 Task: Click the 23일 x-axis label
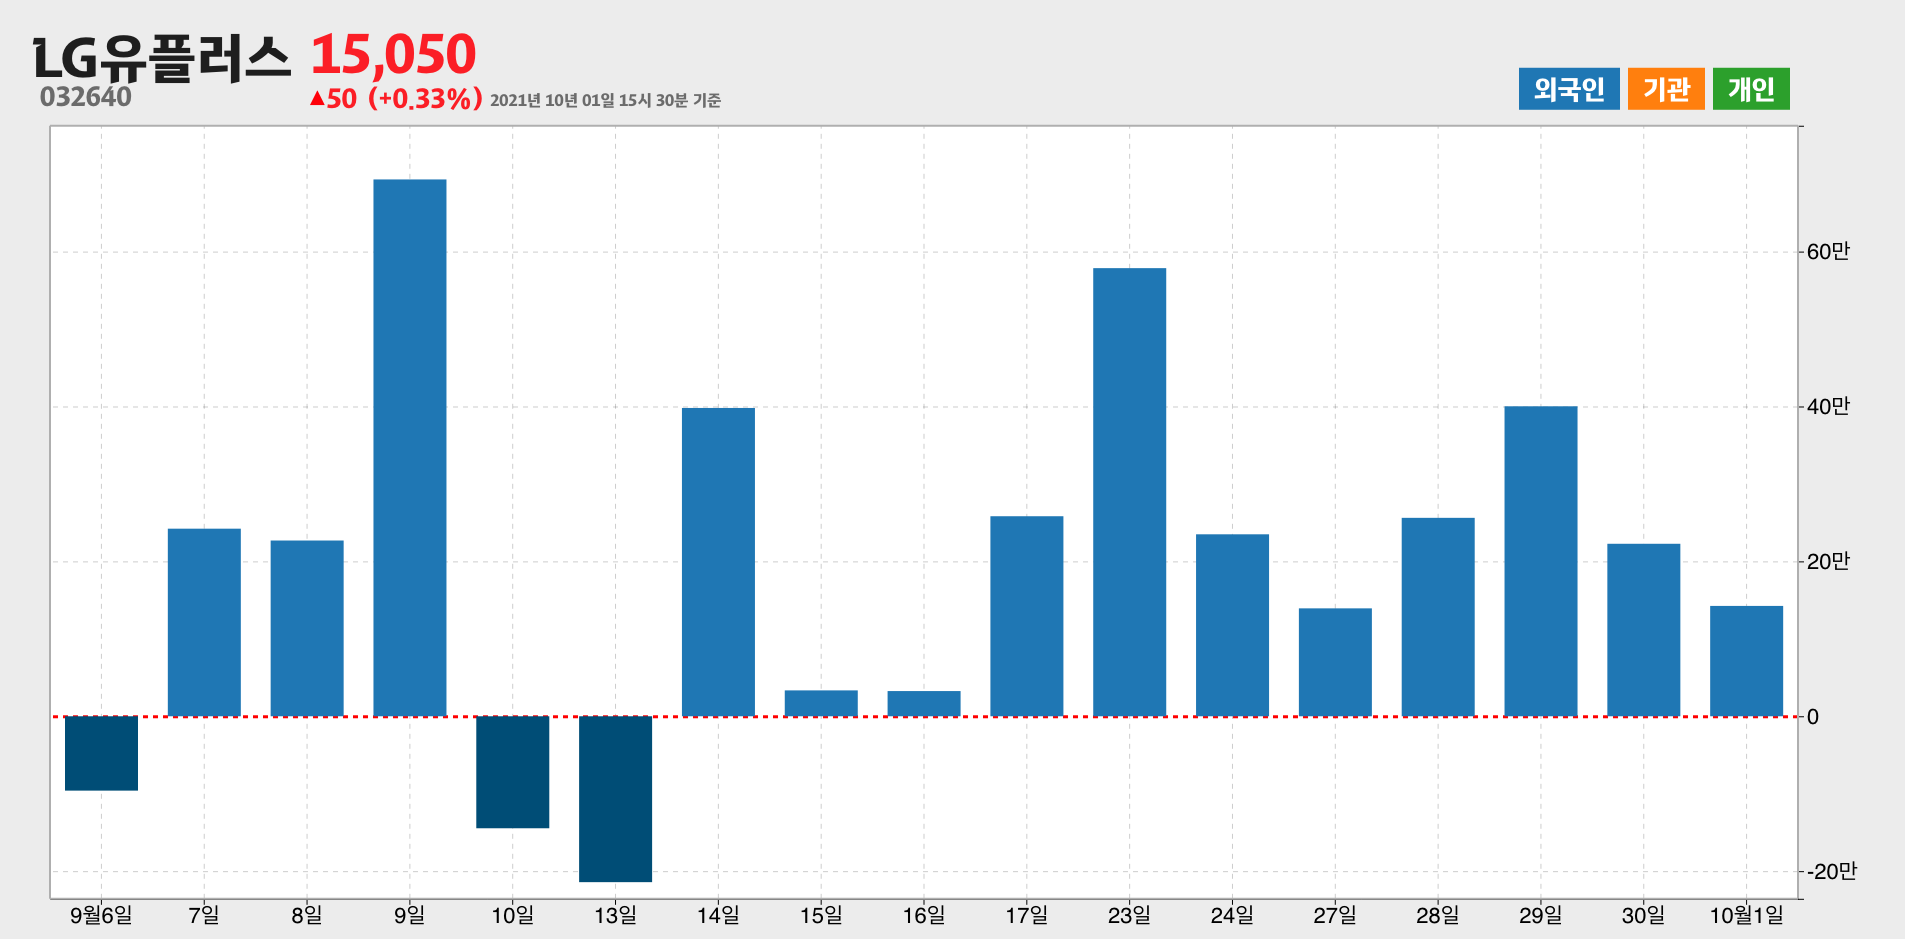point(1129,915)
